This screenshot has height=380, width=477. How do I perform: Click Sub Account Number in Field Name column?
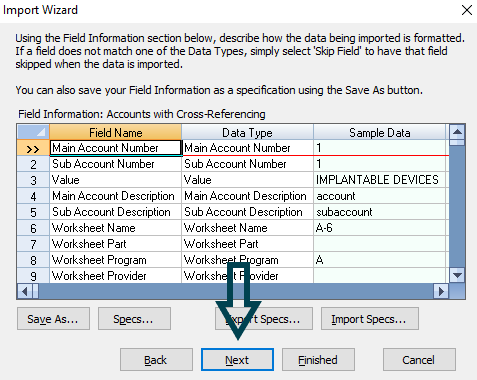tap(115, 164)
